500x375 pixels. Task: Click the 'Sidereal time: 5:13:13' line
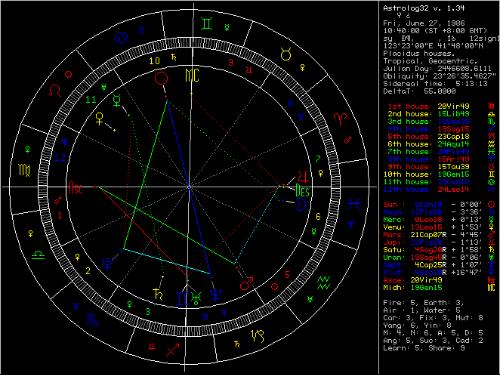435,84
